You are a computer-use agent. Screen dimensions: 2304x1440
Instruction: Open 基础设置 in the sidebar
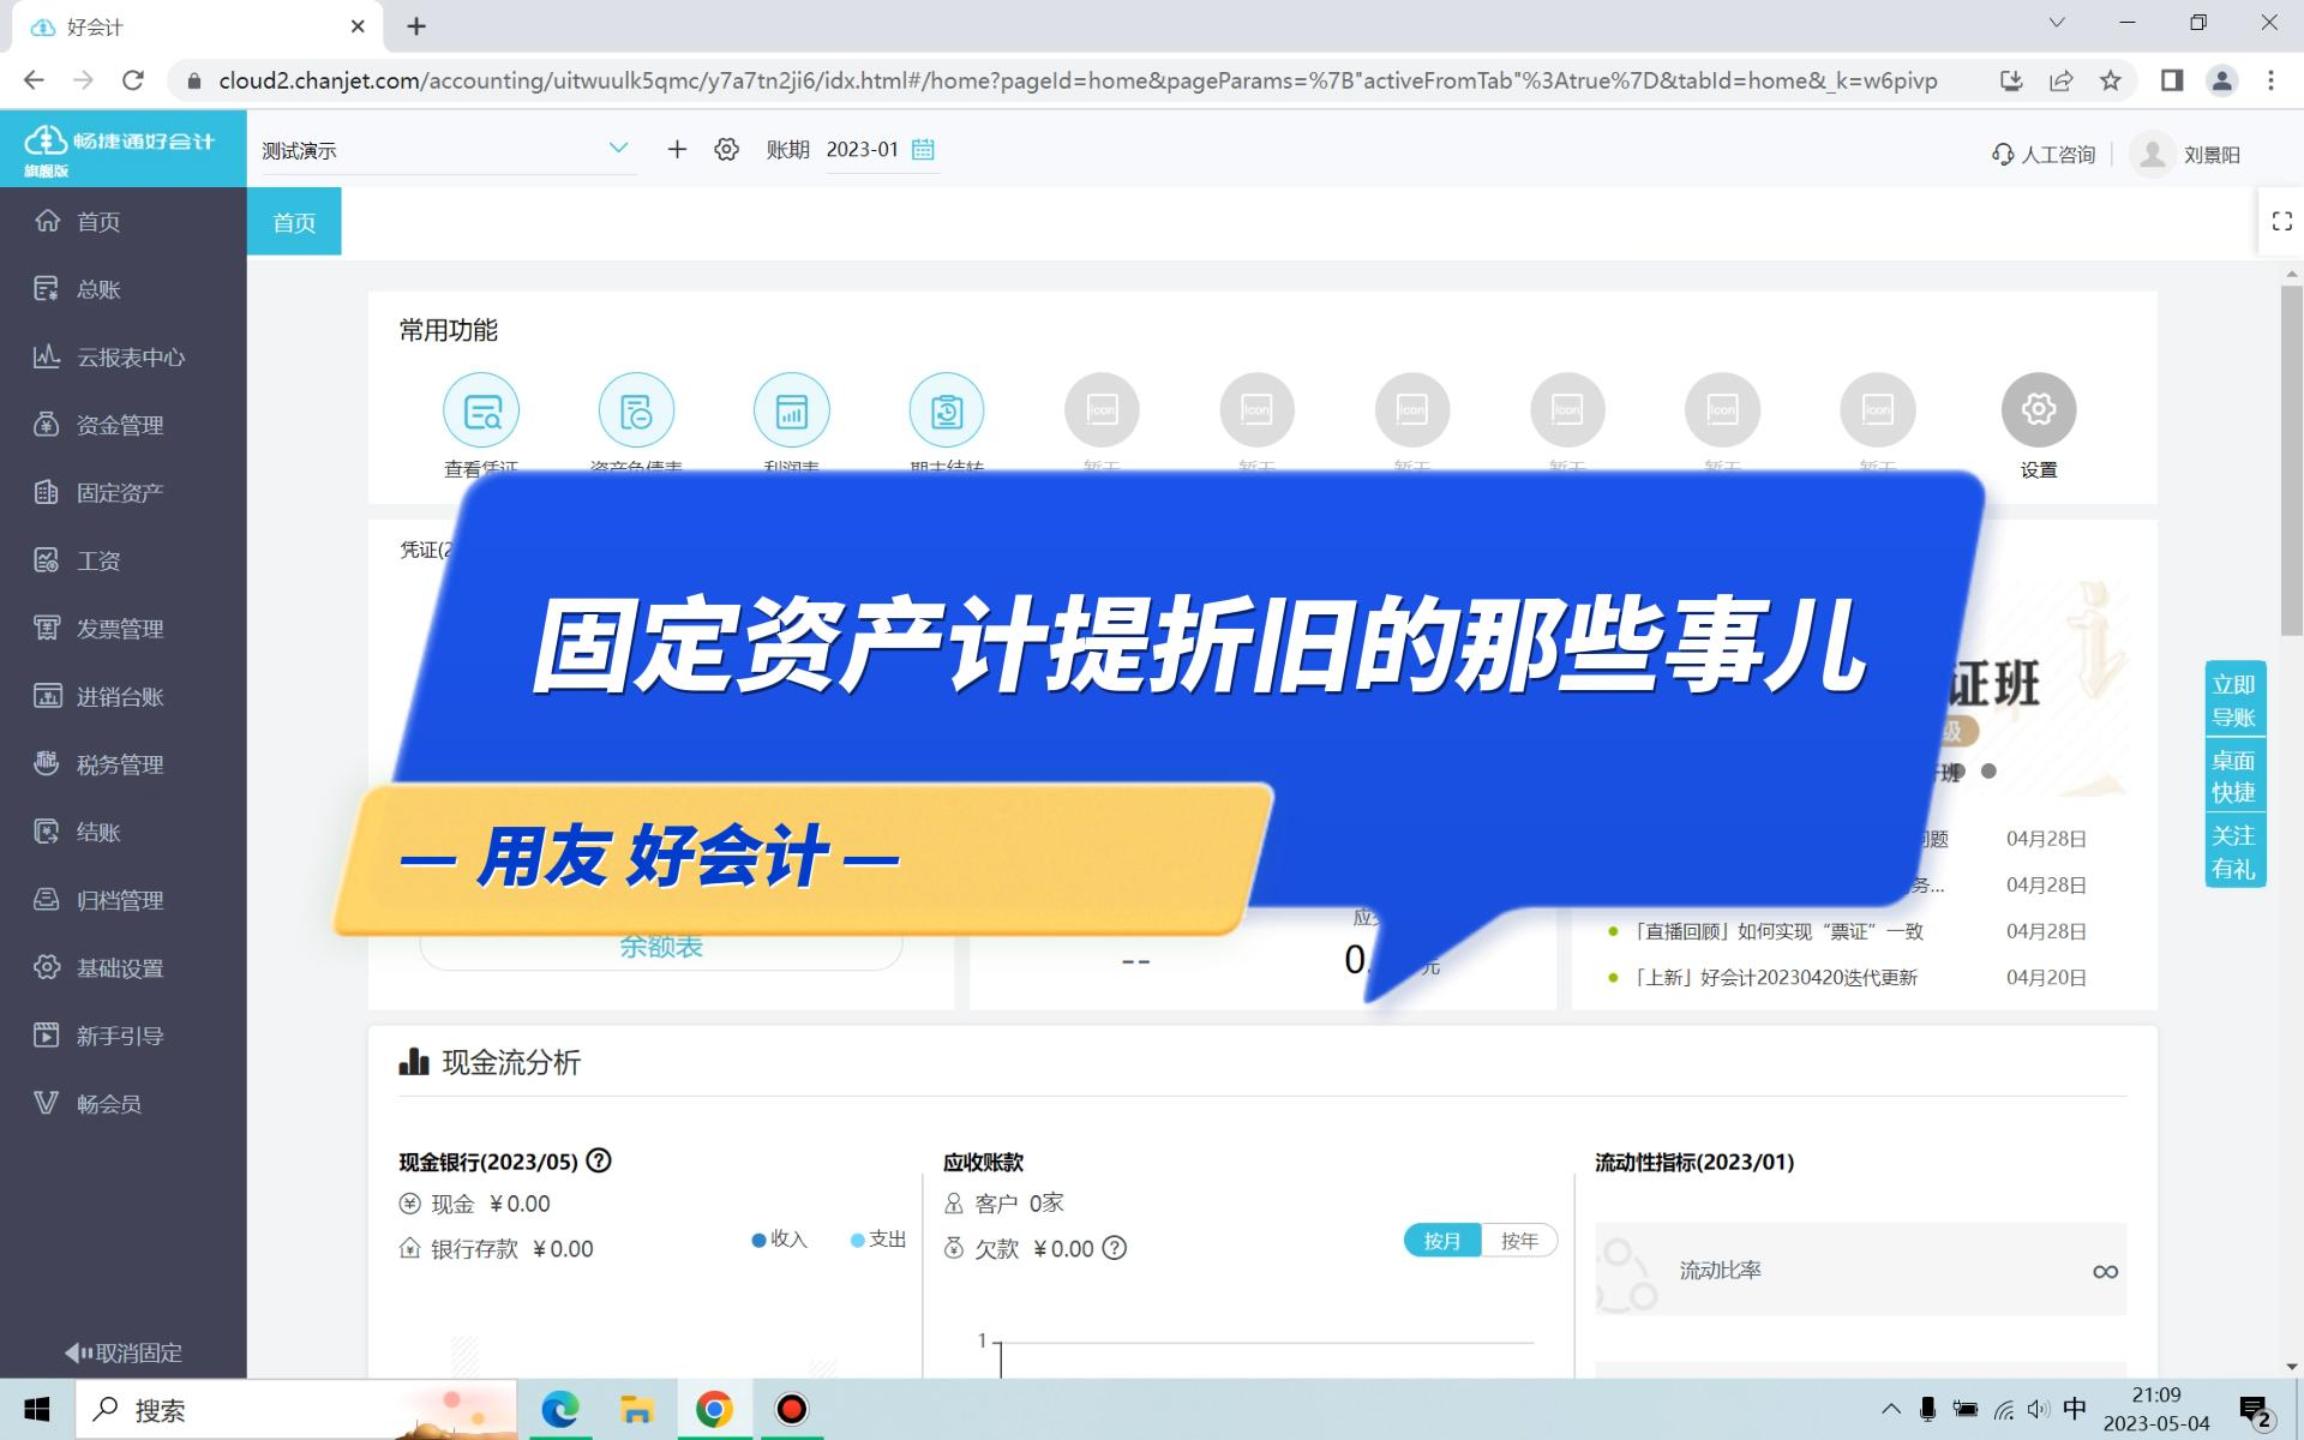(x=123, y=968)
